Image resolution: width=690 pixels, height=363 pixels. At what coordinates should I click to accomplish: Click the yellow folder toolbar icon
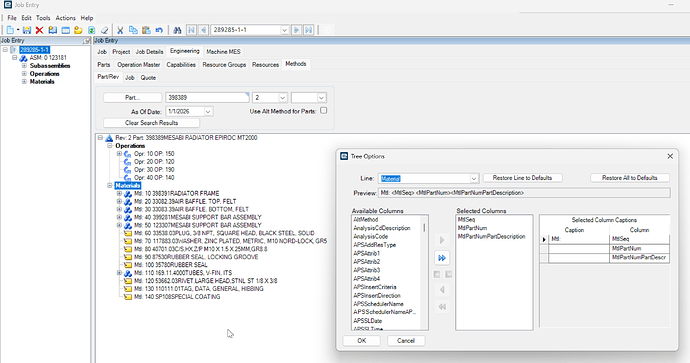coord(78,30)
